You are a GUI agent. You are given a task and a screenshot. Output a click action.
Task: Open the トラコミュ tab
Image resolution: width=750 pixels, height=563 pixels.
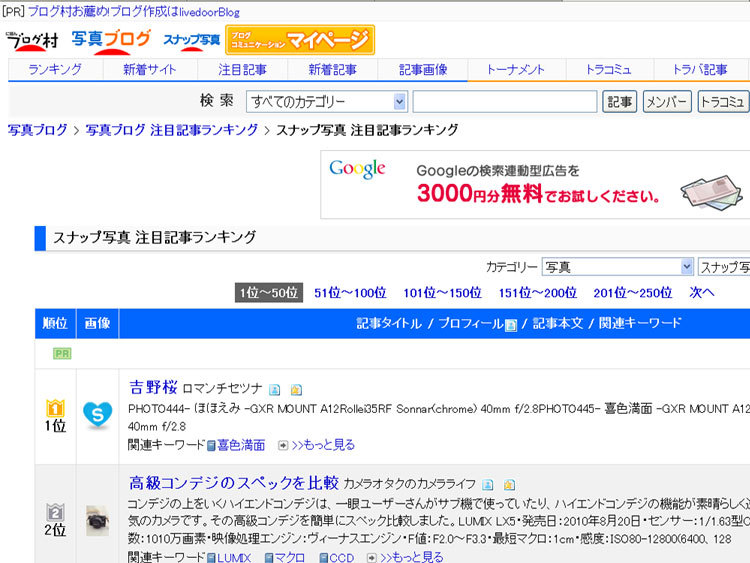pos(609,70)
